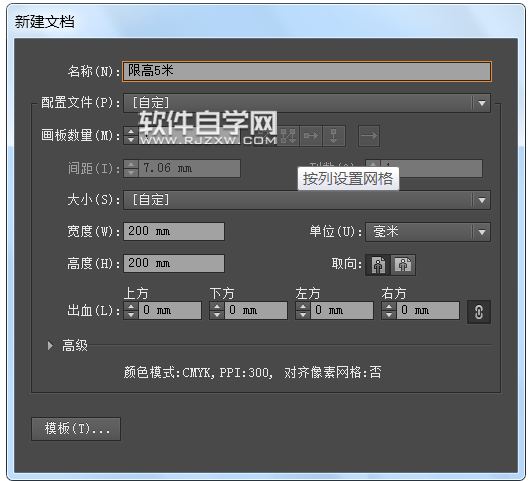Click the 宽度 width field showing 200 mm
This screenshot has width=532, height=481.
(x=174, y=231)
